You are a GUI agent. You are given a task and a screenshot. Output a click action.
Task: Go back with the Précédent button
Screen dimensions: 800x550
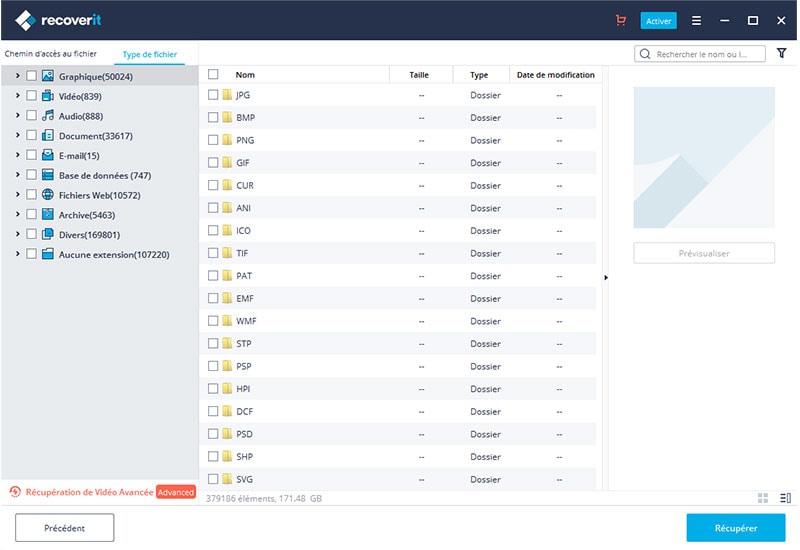65,528
